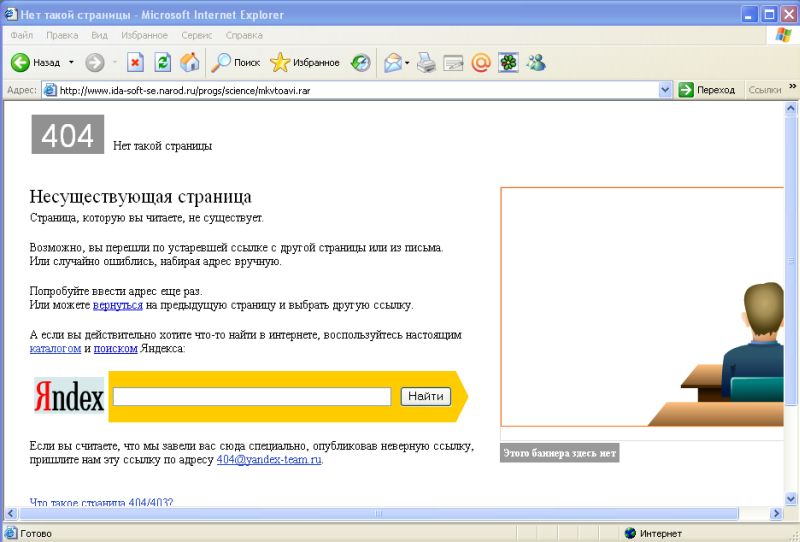
Task: Open the Messenger people toolbar icon
Action: (536, 63)
